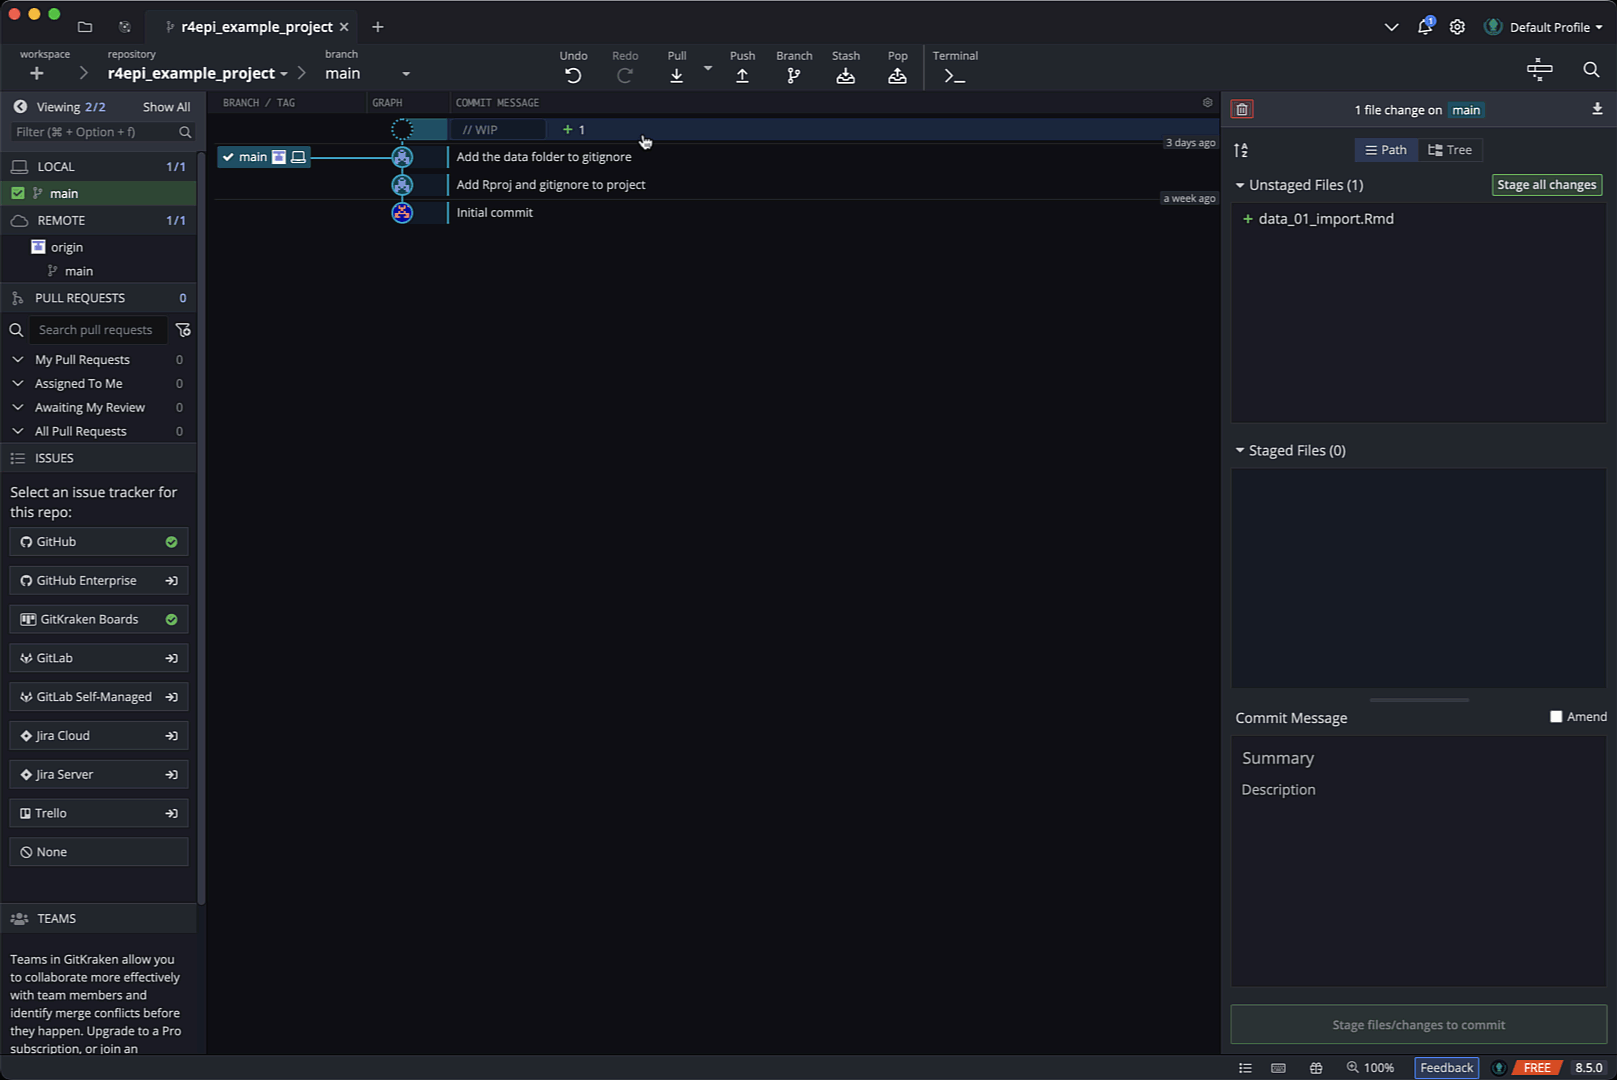The height and width of the screenshot is (1080, 1617).
Task: Click the commit Summary field
Action: tap(1418, 758)
